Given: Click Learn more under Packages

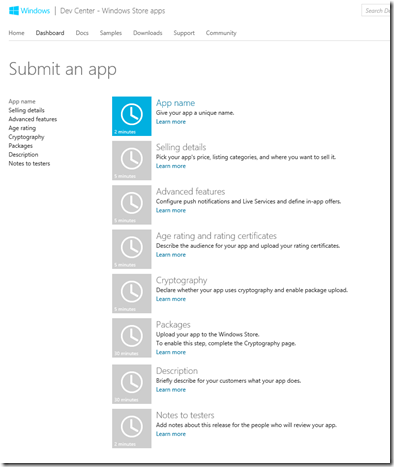Looking at the screenshot, I should (171, 353).
